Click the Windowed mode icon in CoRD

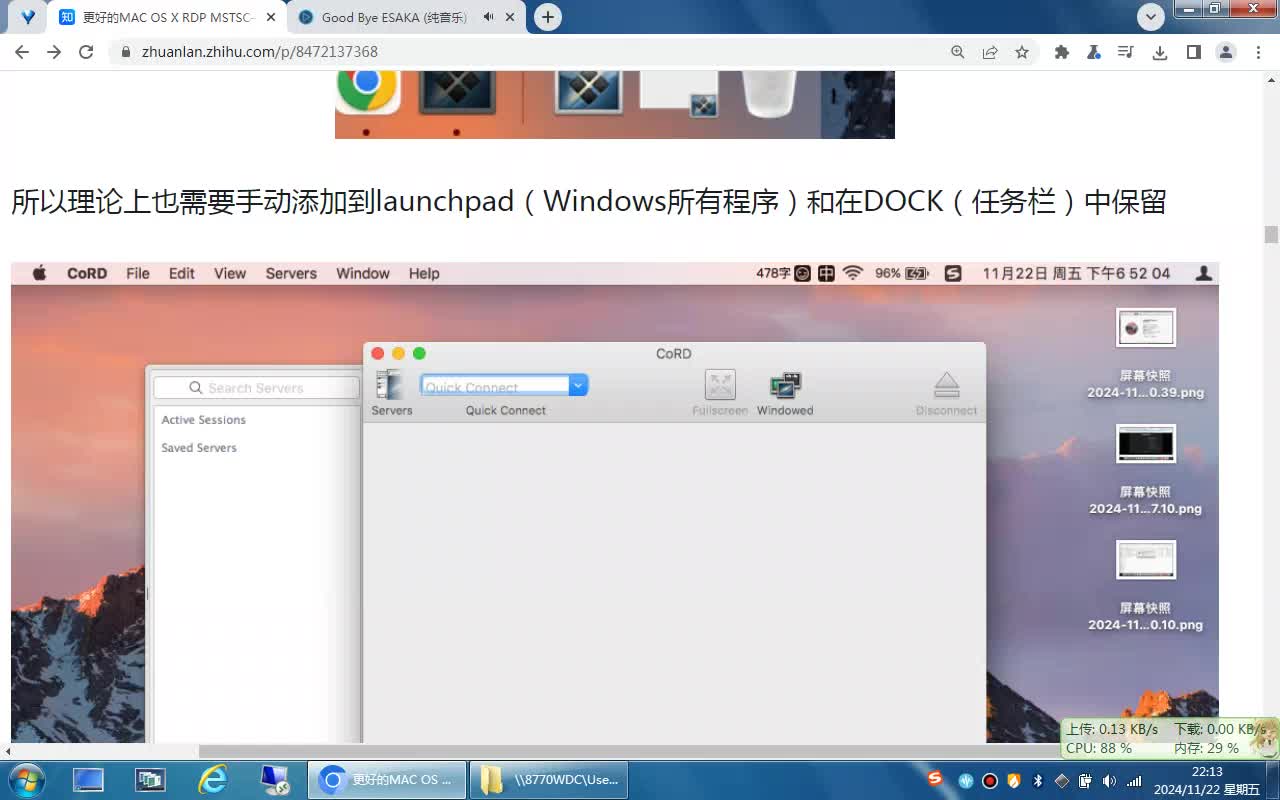[784, 385]
